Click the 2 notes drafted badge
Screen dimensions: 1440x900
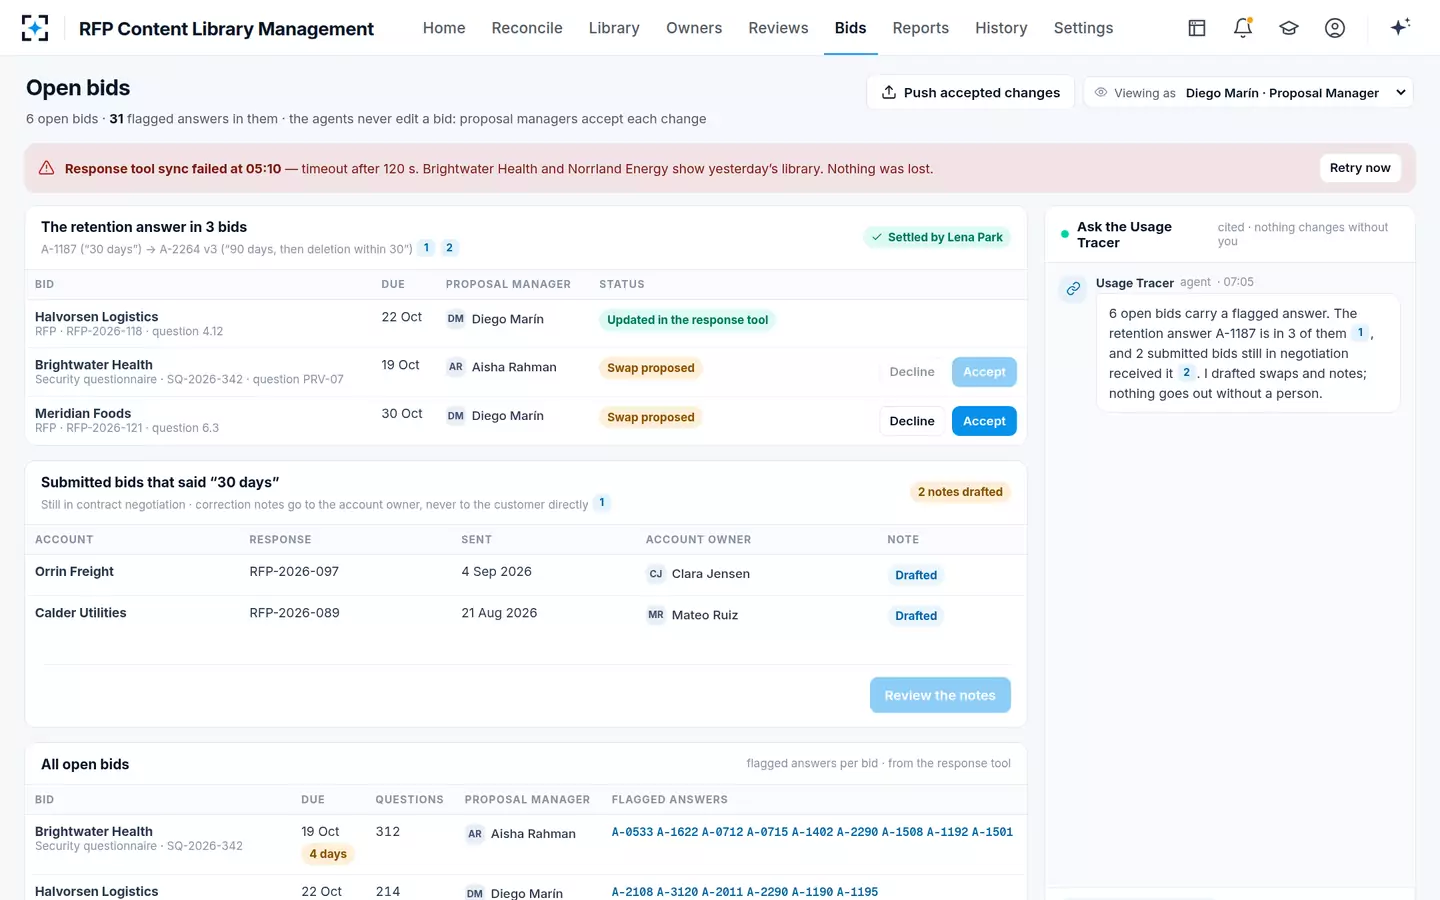pos(960,492)
